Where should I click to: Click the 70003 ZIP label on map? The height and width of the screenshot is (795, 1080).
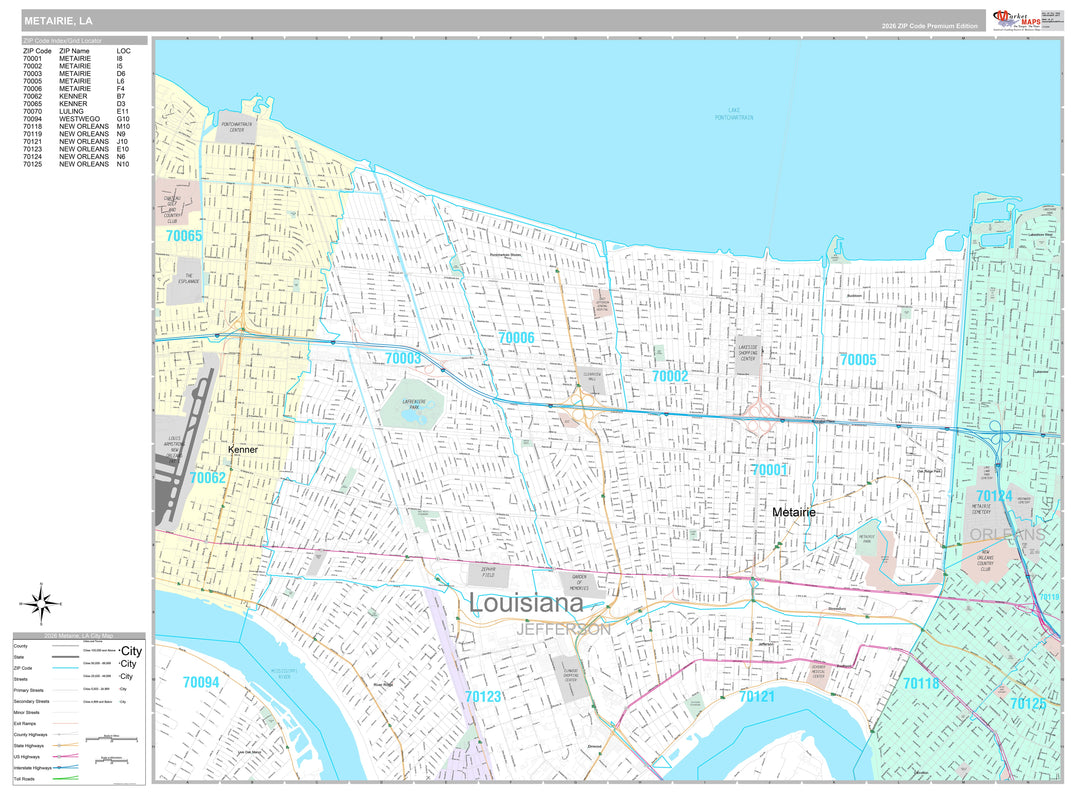[403, 358]
